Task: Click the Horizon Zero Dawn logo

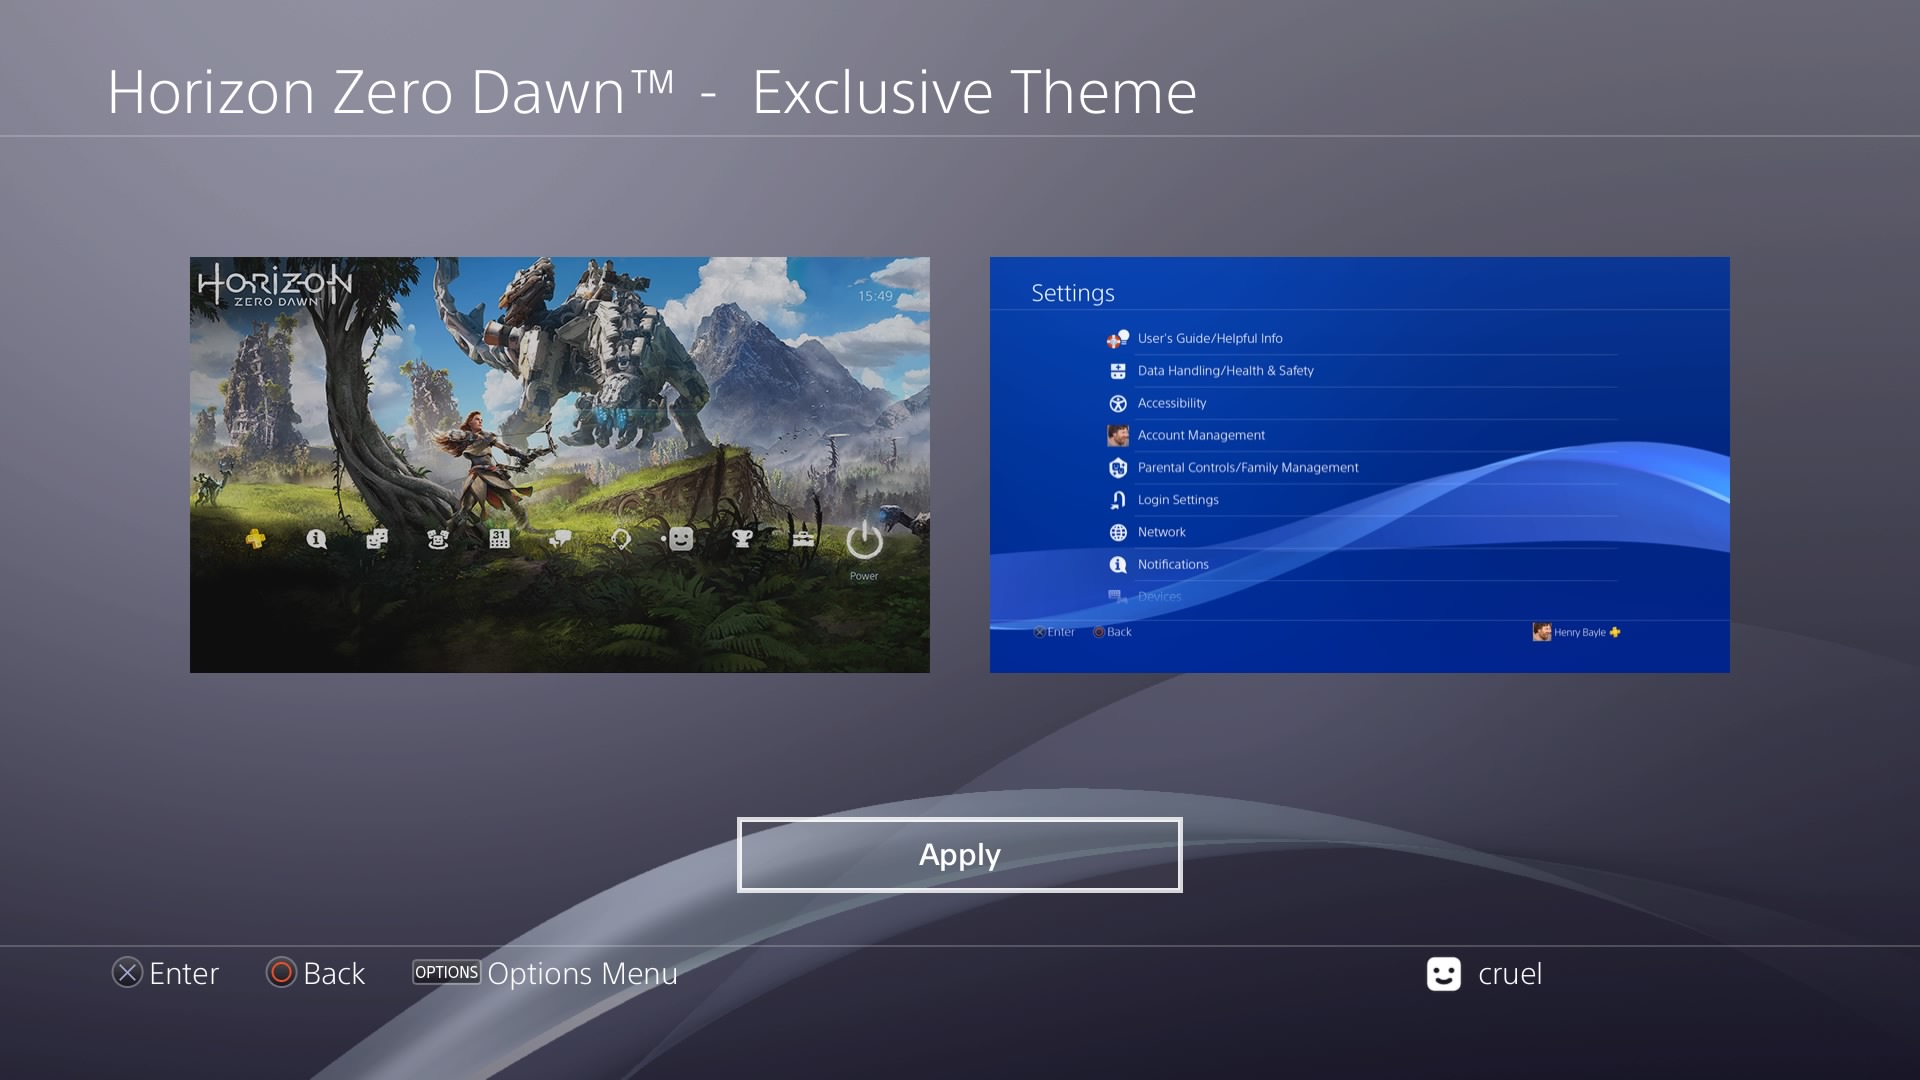Action: [x=274, y=285]
